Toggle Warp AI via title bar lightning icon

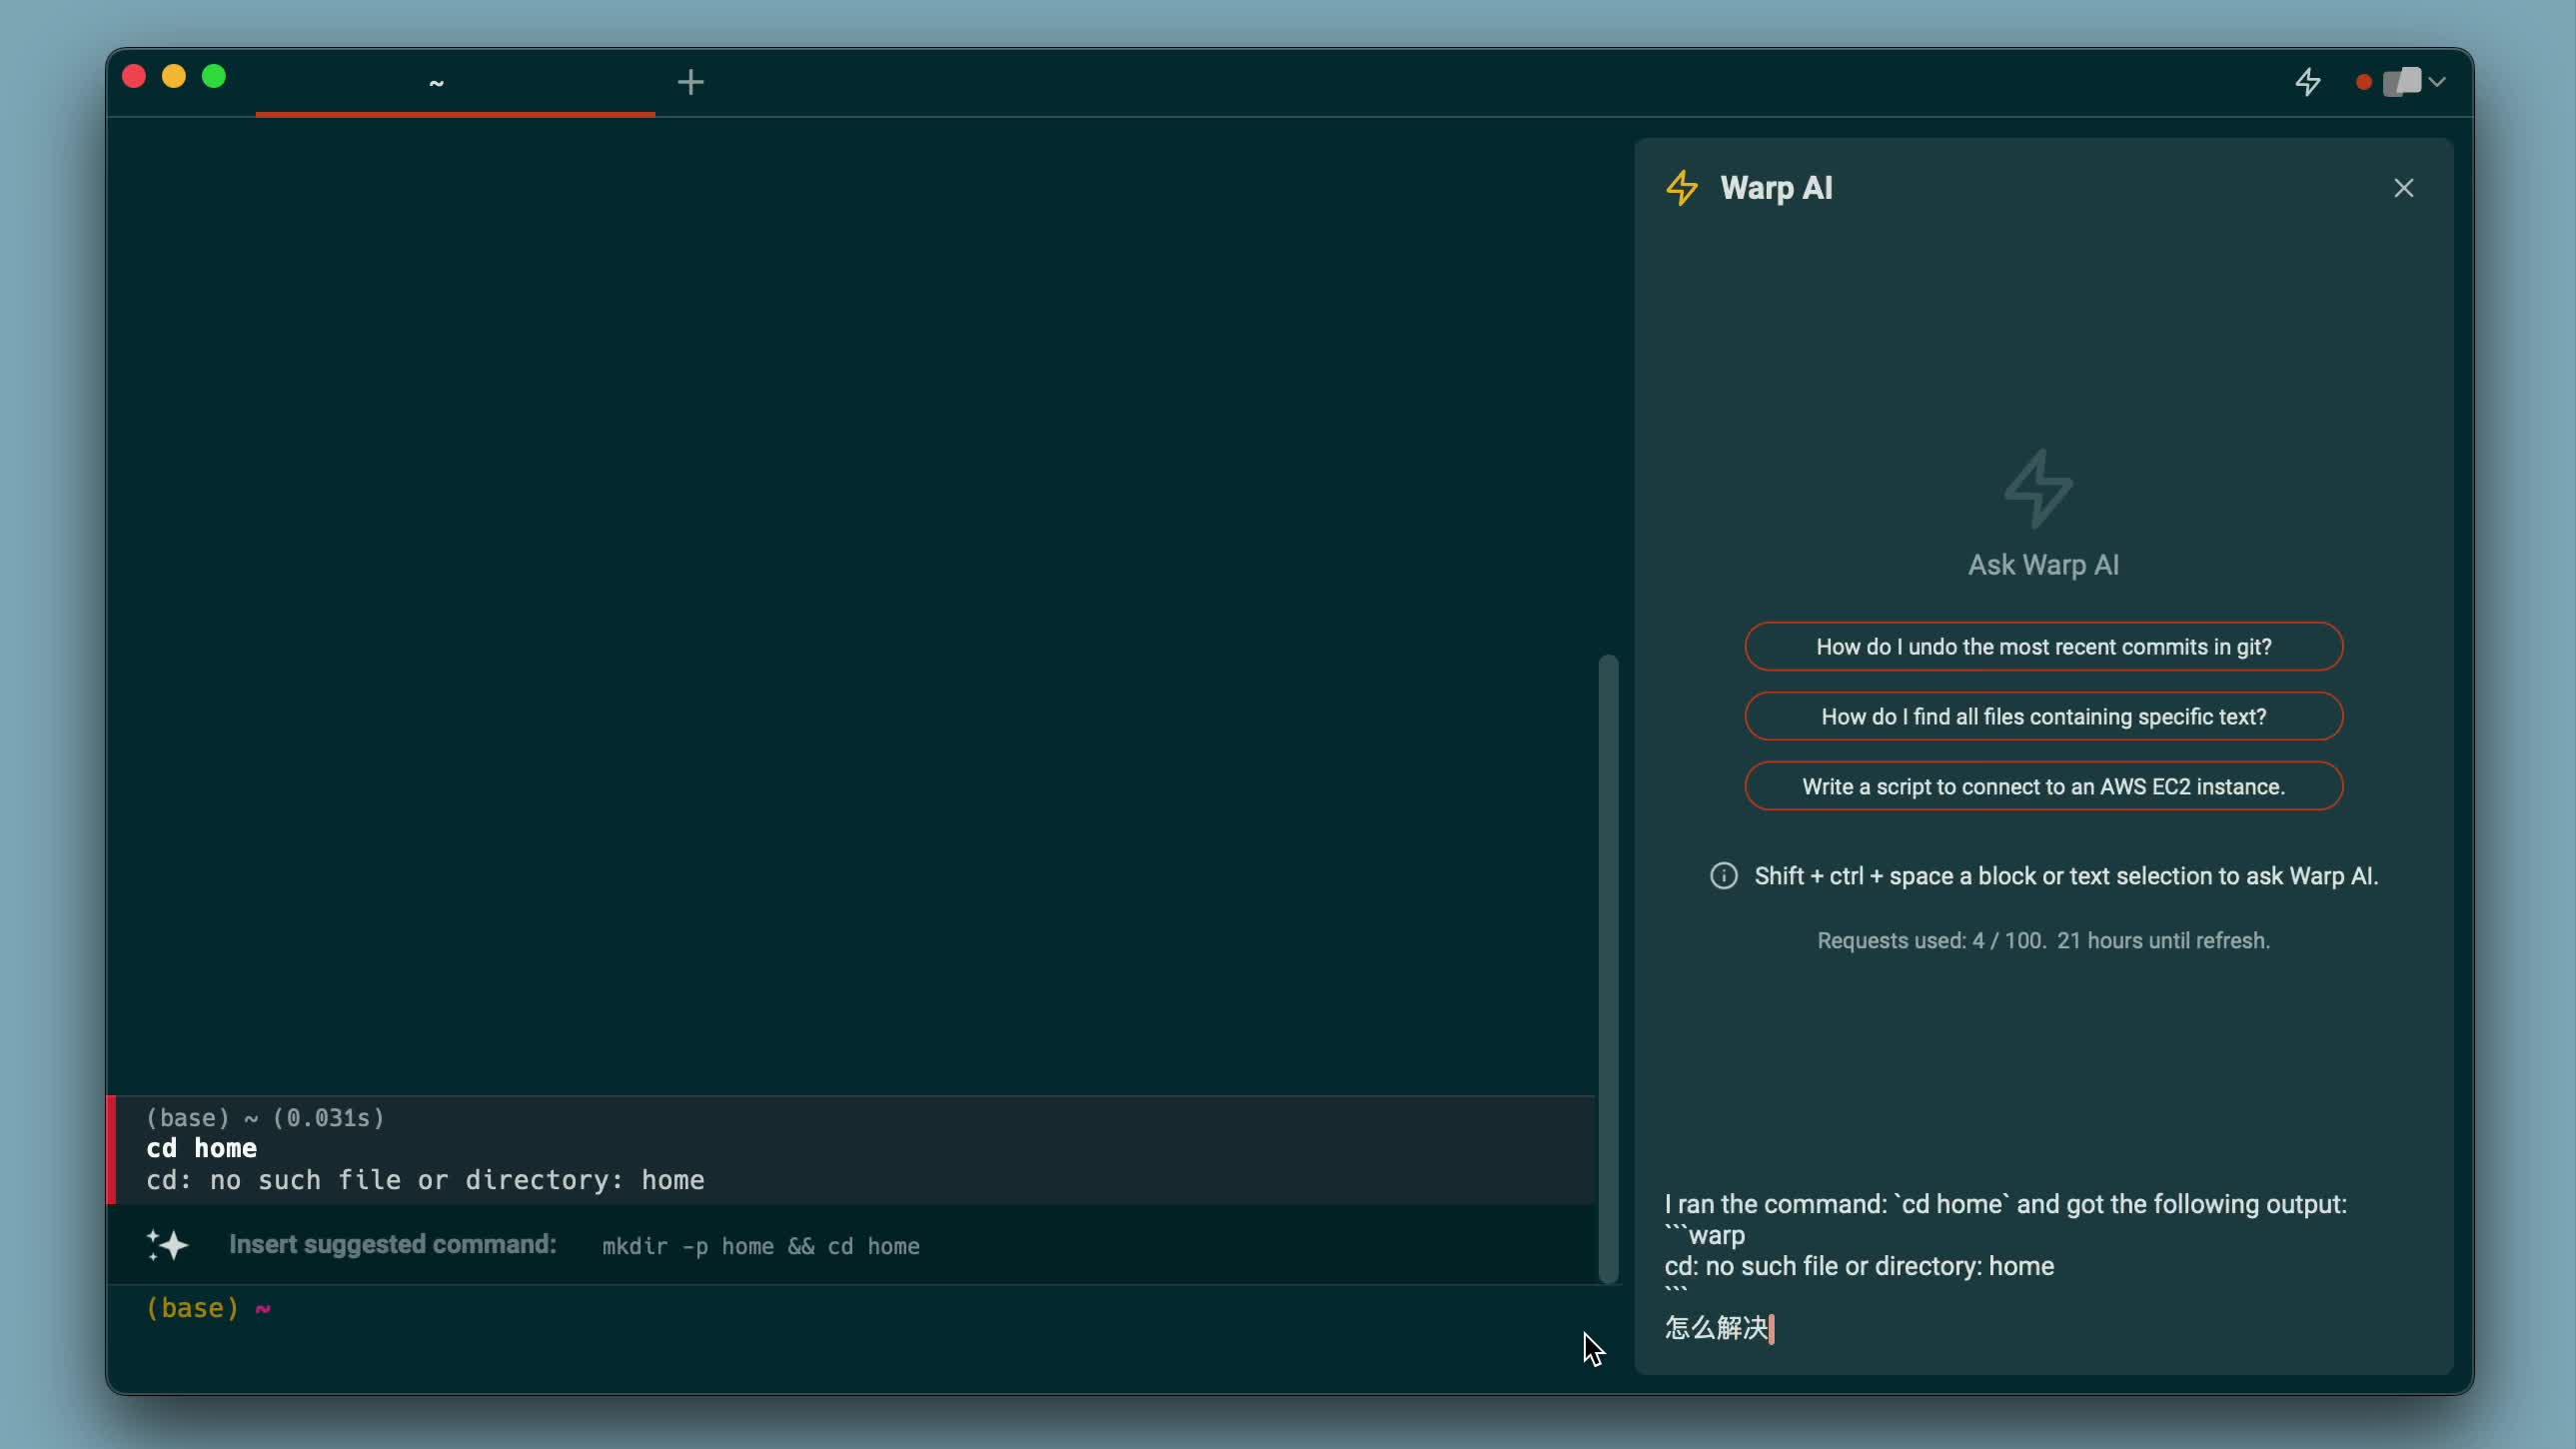[x=2308, y=81]
